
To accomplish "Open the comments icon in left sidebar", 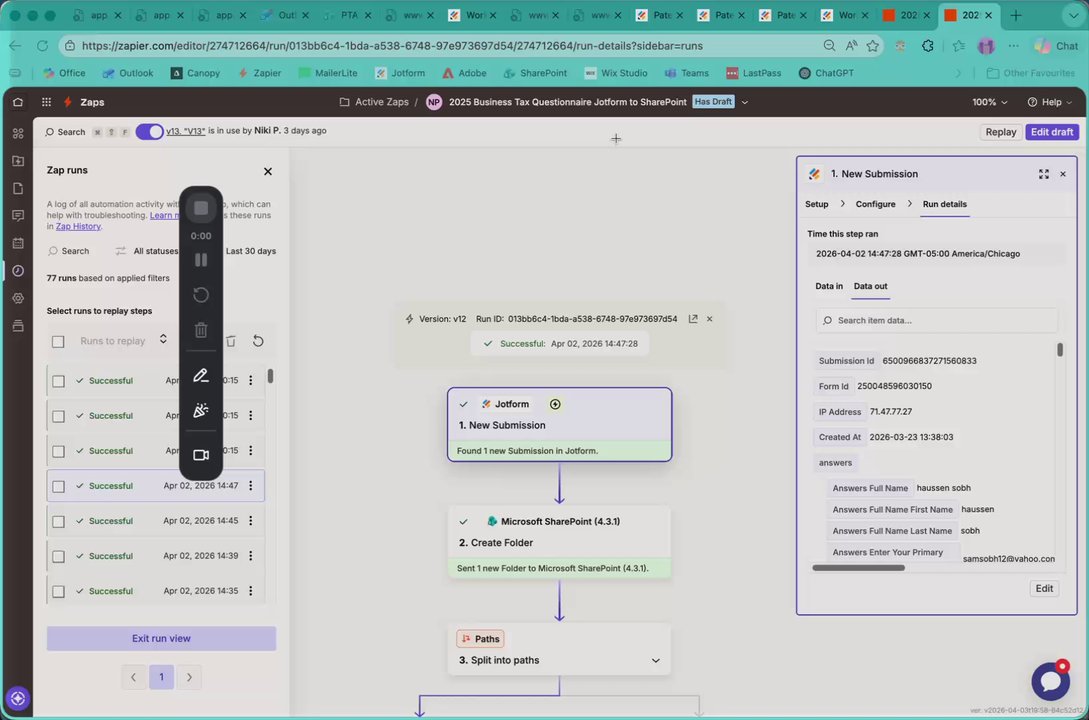I will tap(18, 216).
